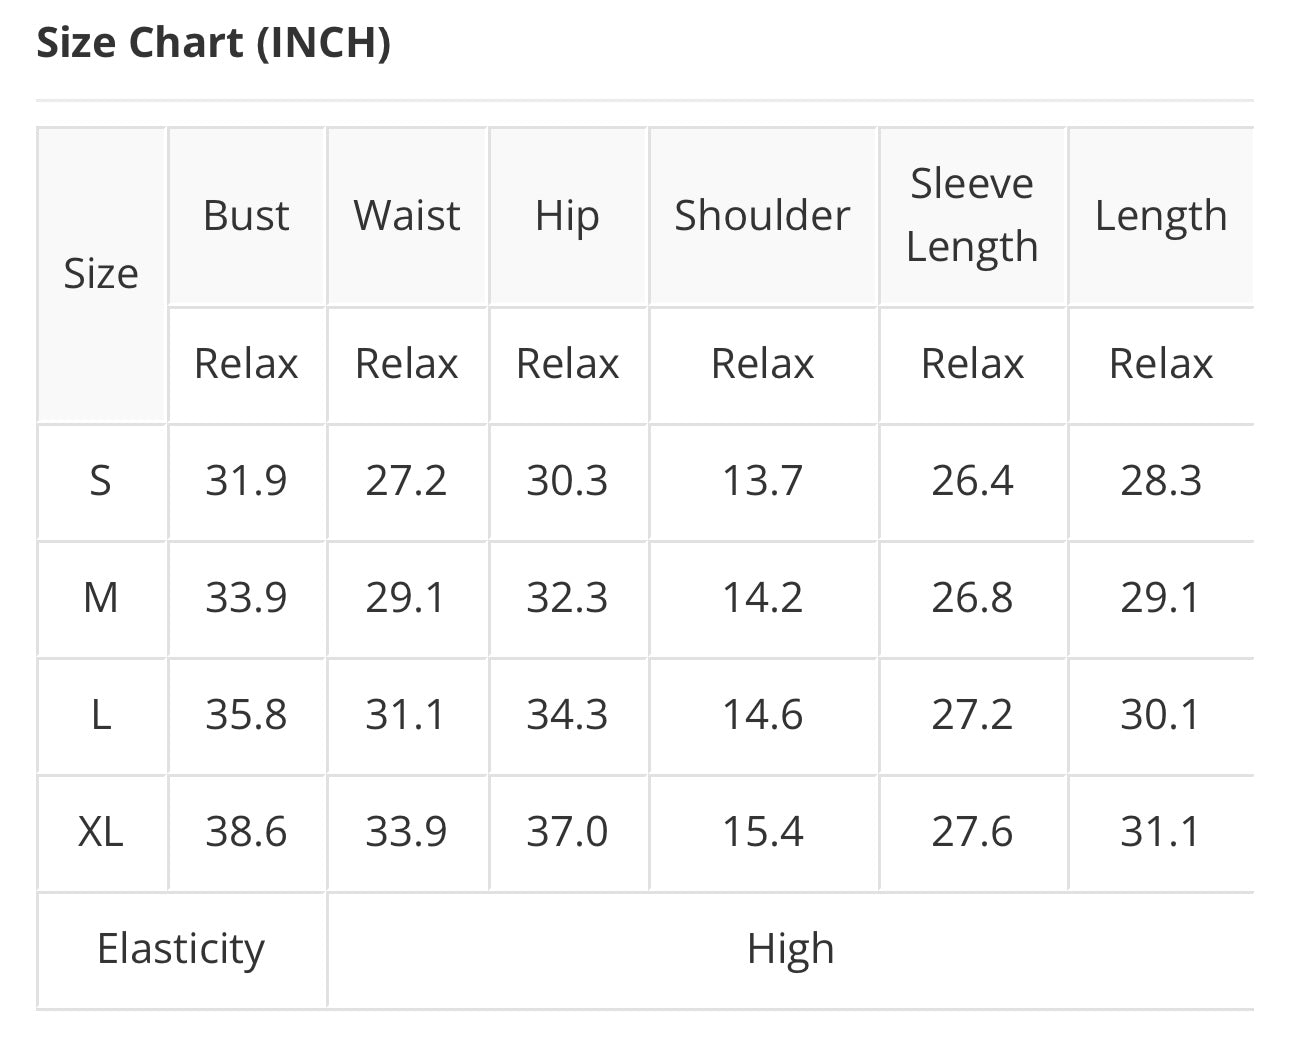Select the Size header cell

click(101, 274)
